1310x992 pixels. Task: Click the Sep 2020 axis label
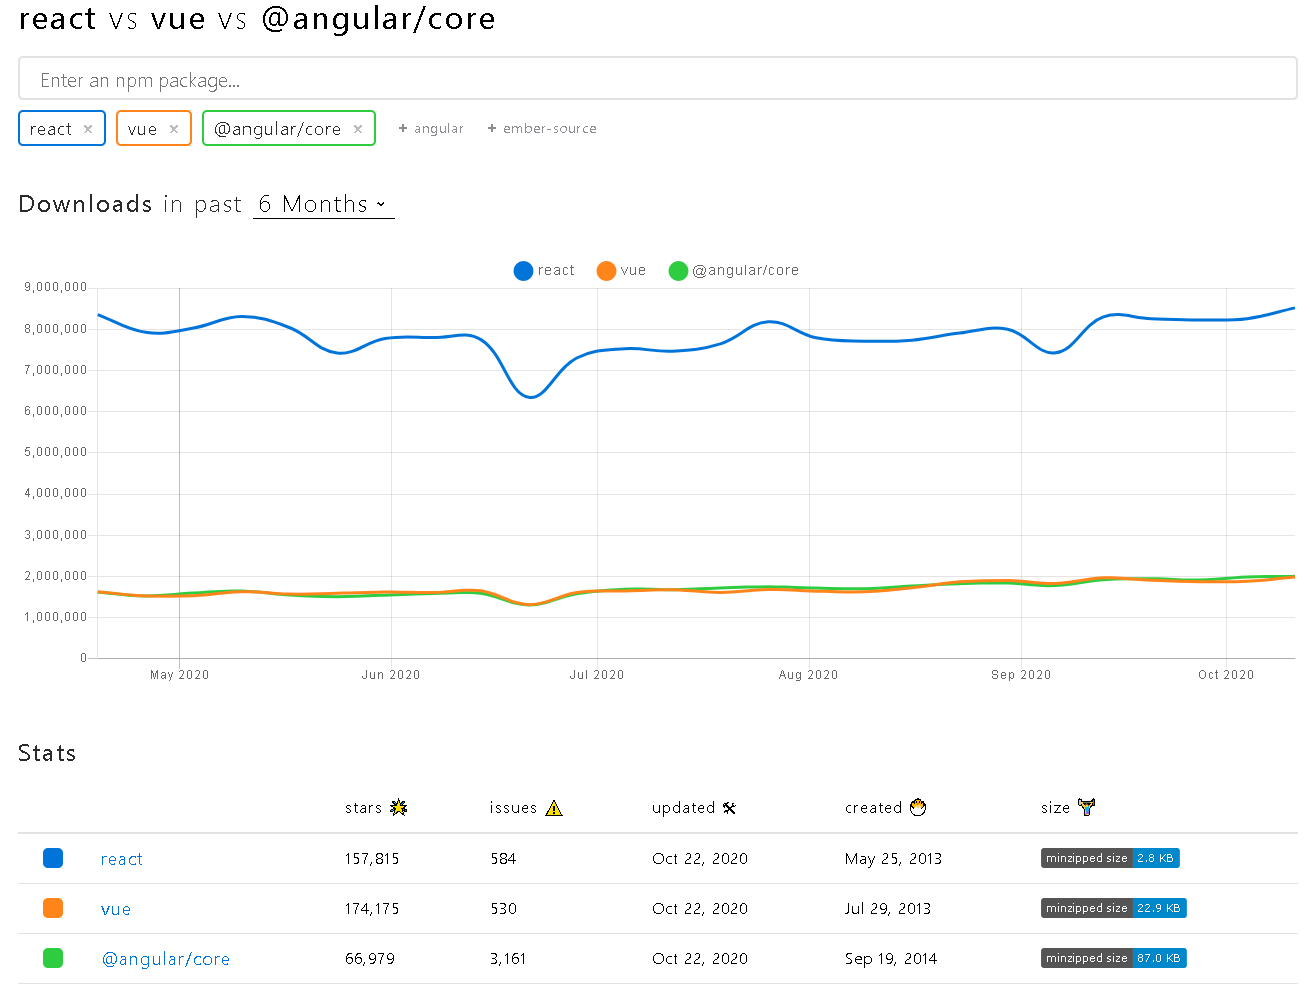[x=1021, y=675]
